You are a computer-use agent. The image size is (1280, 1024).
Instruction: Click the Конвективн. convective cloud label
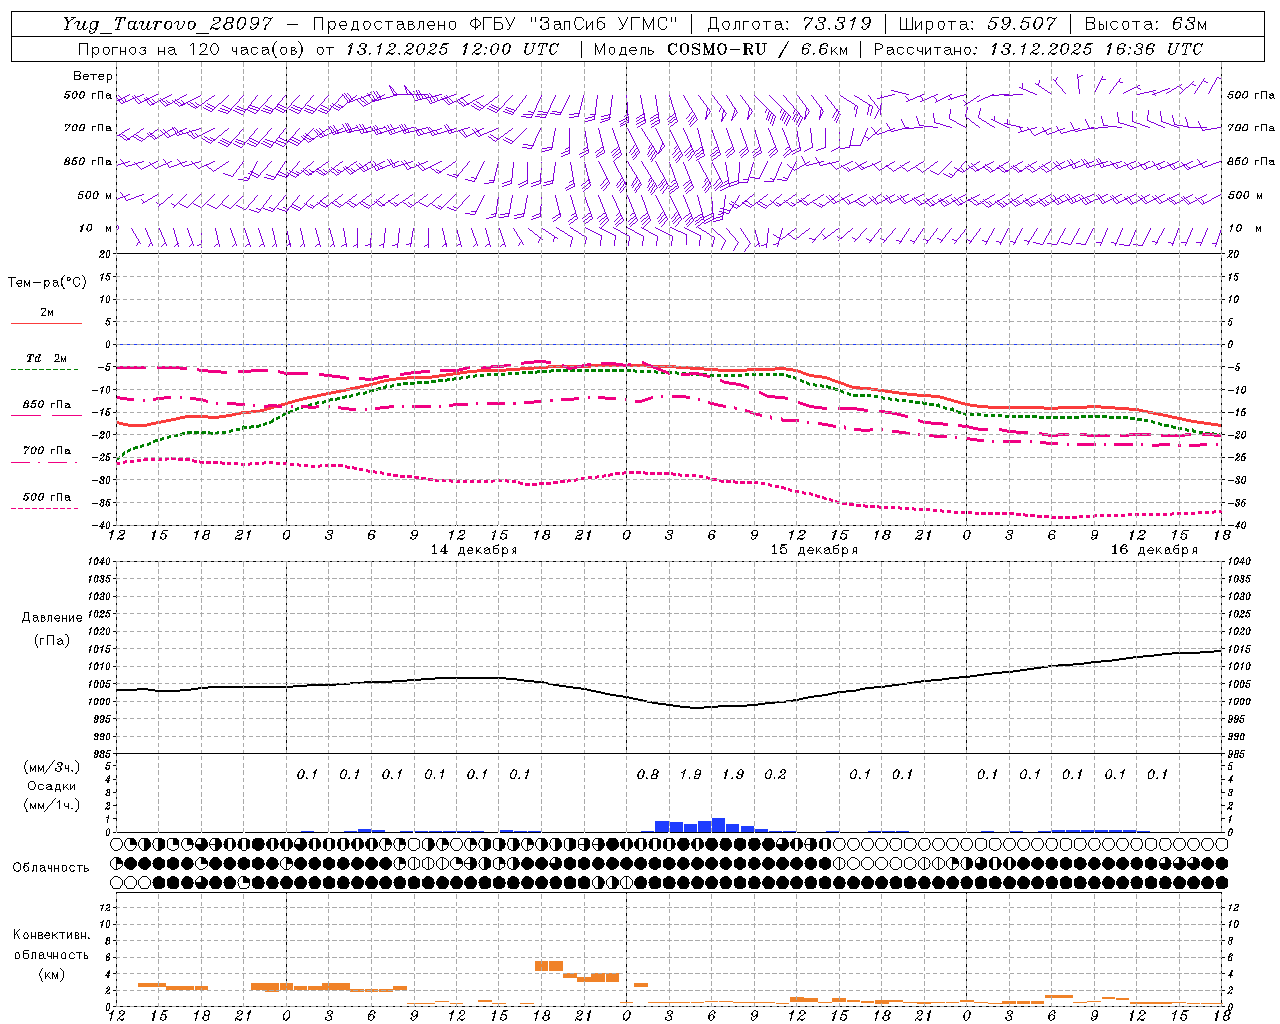(x=51, y=935)
